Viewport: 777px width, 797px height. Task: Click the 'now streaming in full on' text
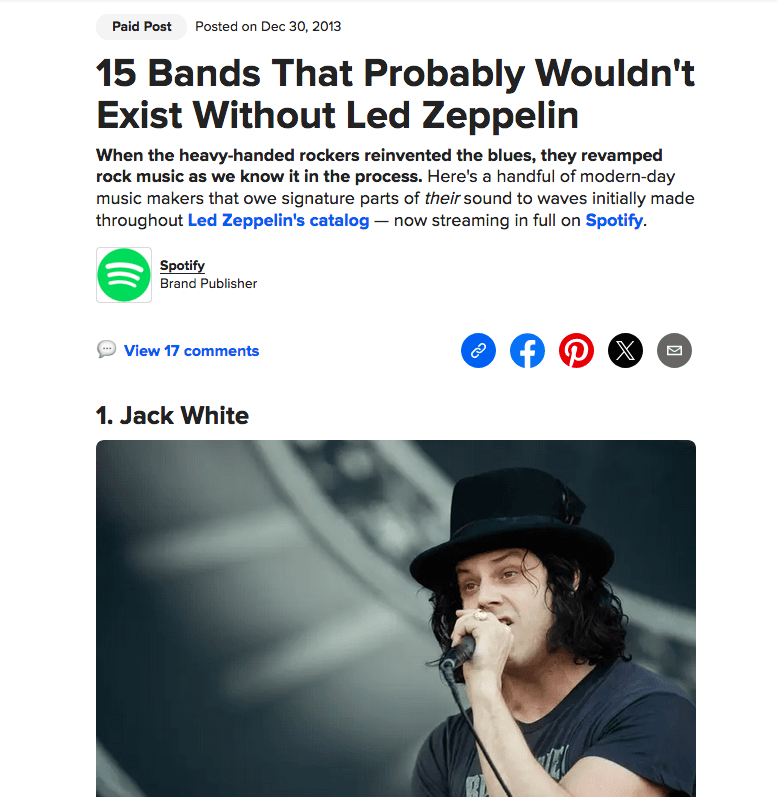coord(487,220)
